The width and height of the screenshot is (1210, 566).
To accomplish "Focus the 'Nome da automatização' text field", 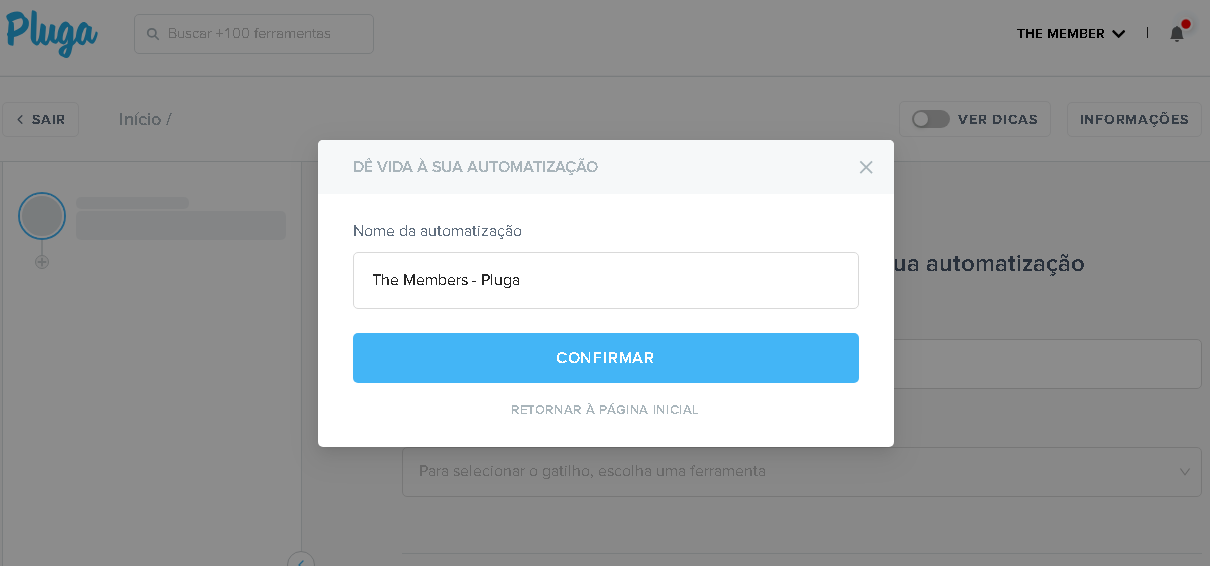I will click(605, 280).
